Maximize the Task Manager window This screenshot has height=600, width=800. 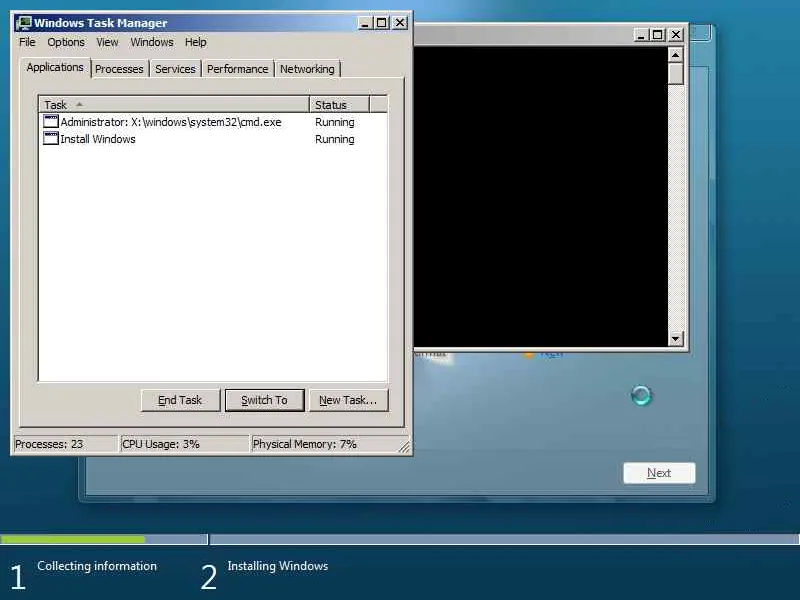(381, 23)
